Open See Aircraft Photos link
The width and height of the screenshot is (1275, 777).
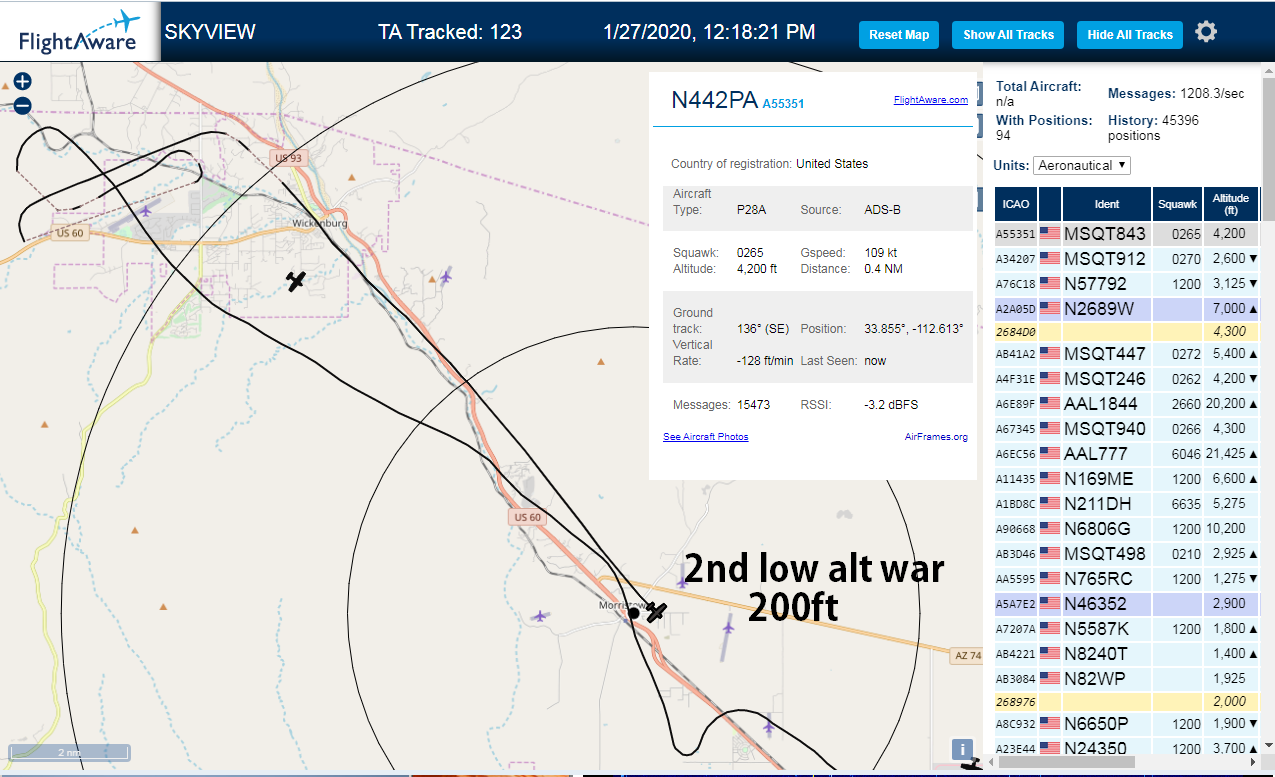click(705, 437)
